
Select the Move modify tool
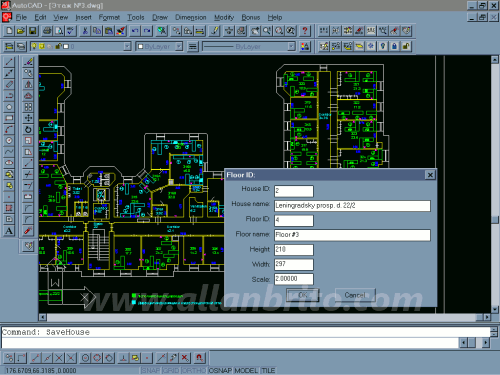point(28,118)
